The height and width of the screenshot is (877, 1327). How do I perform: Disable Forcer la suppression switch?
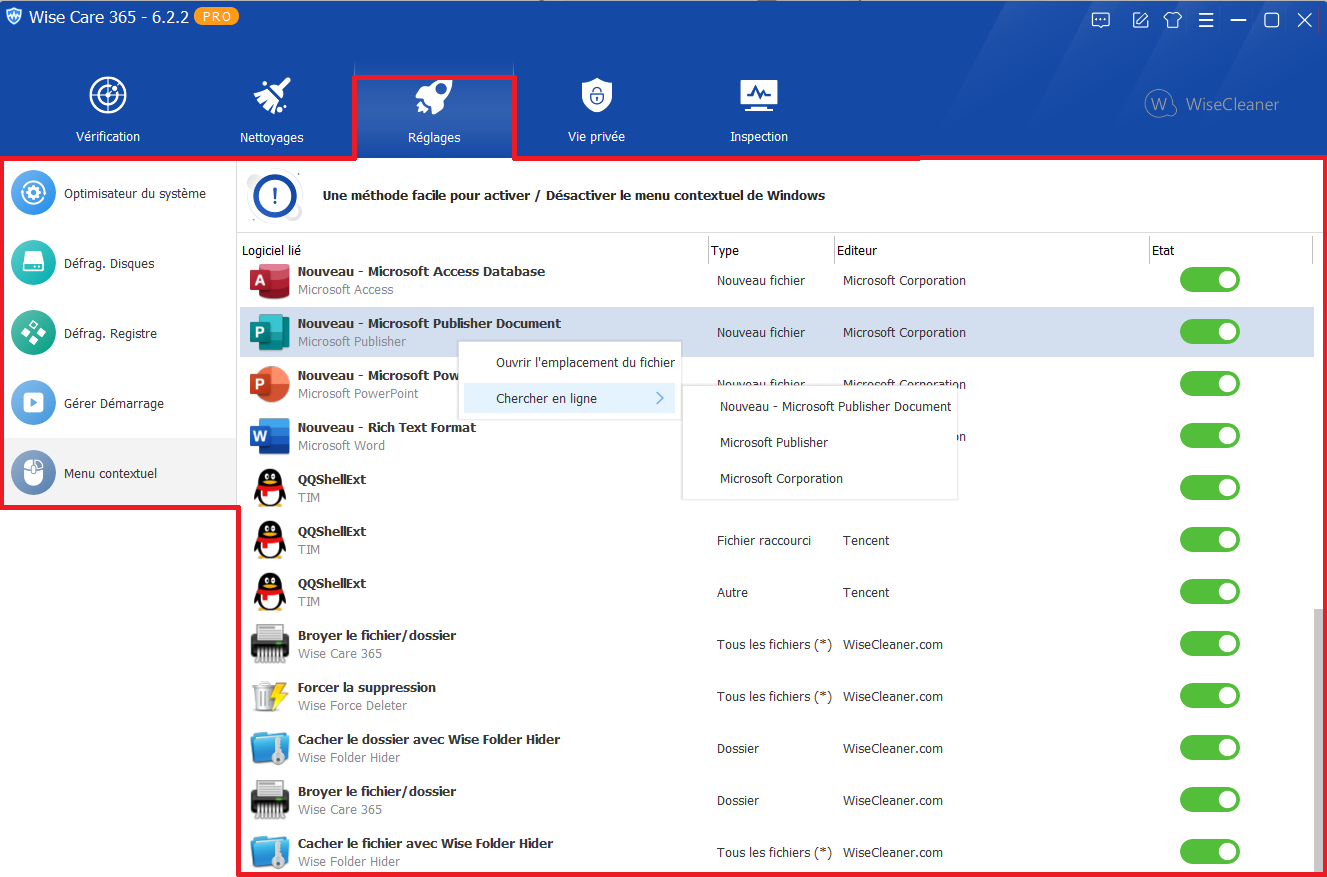1210,696
